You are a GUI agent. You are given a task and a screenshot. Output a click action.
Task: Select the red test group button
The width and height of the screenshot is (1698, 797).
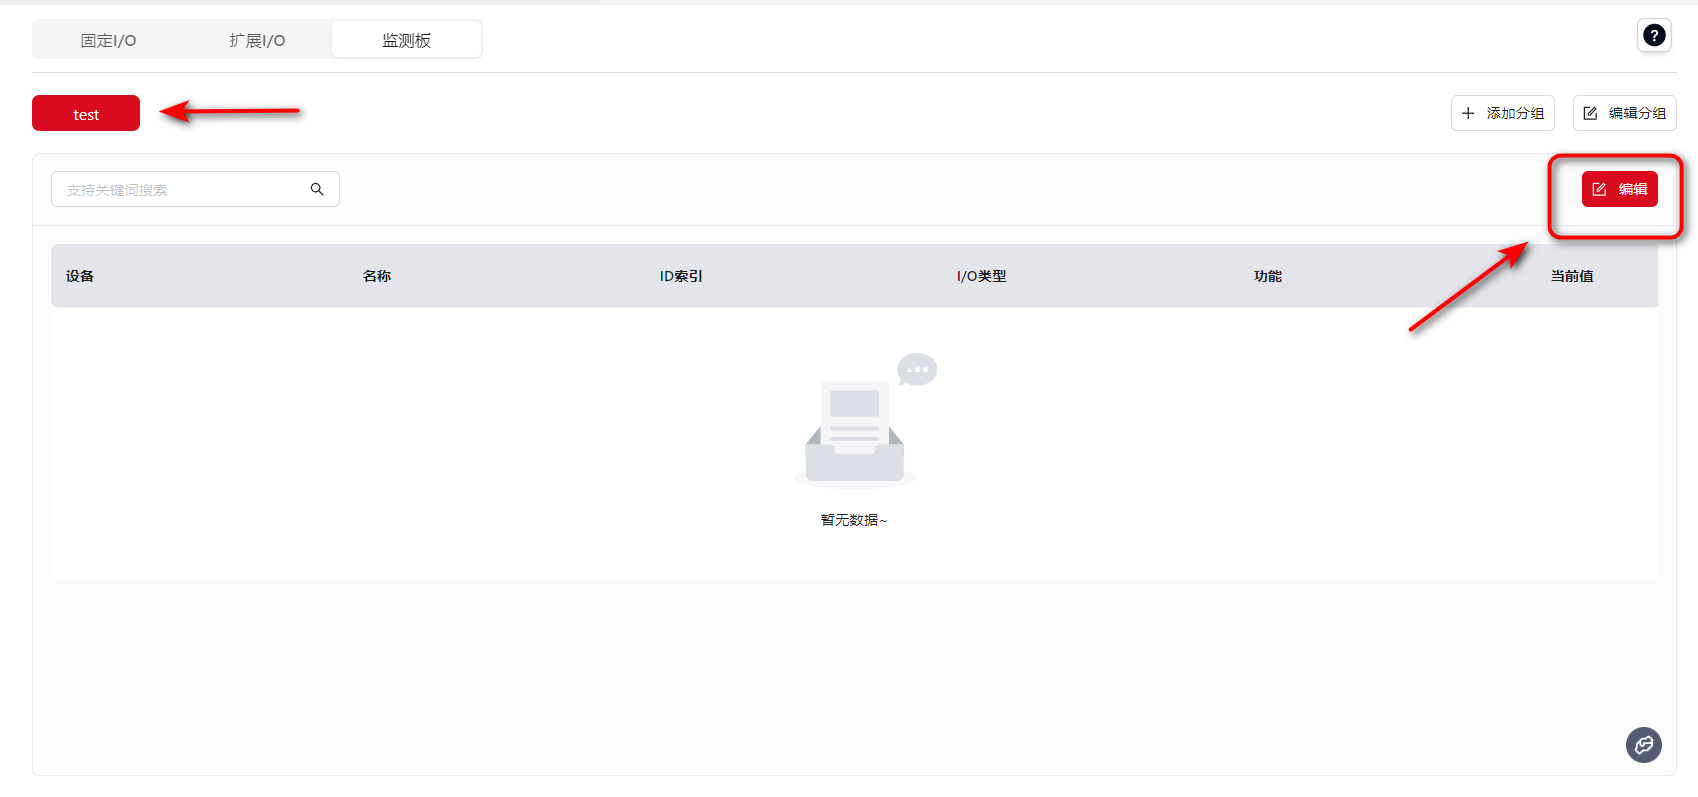pos(86,114)
